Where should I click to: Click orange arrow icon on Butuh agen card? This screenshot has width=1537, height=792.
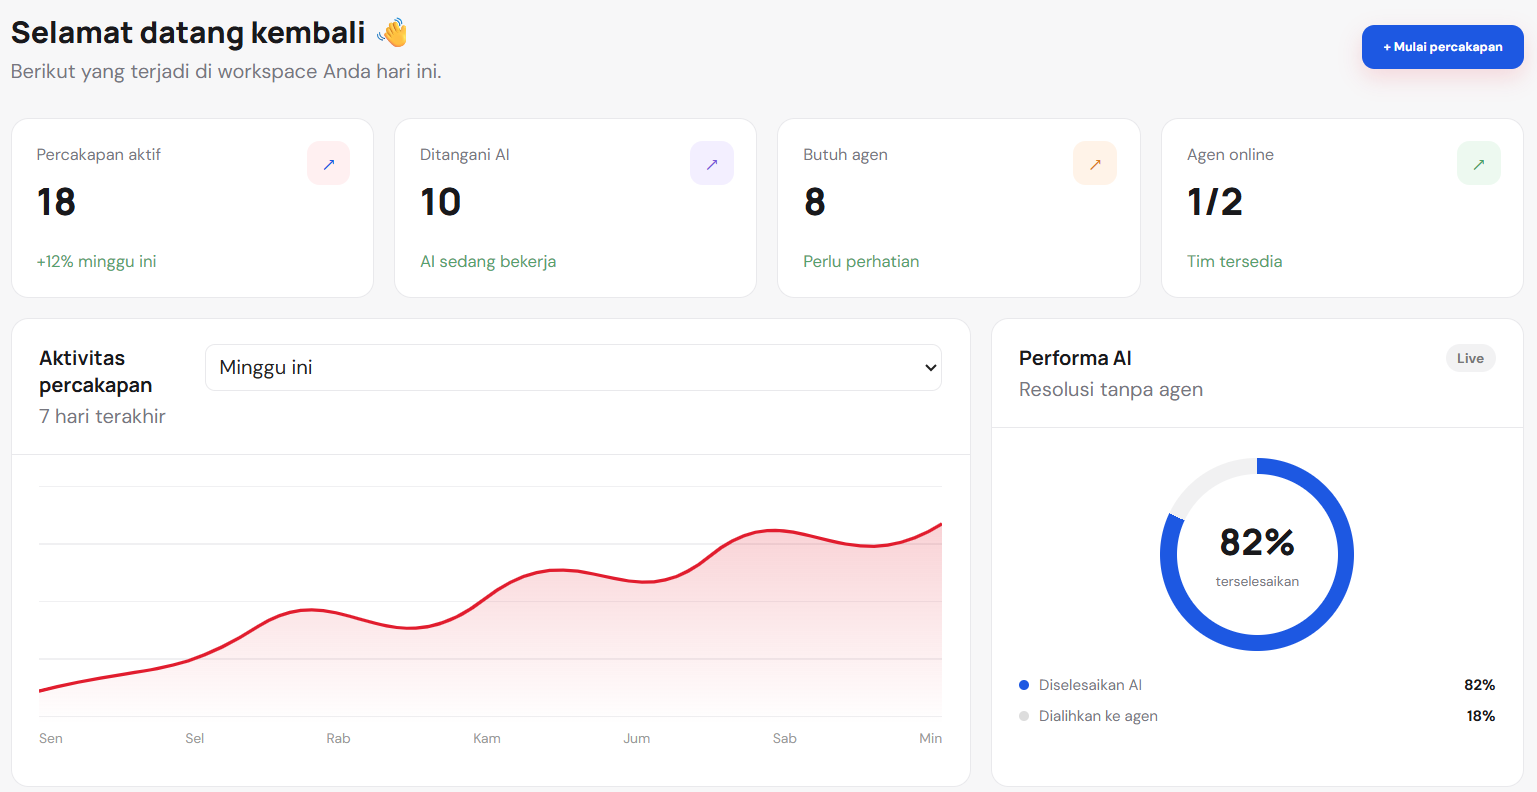(x=1095, y=163)
